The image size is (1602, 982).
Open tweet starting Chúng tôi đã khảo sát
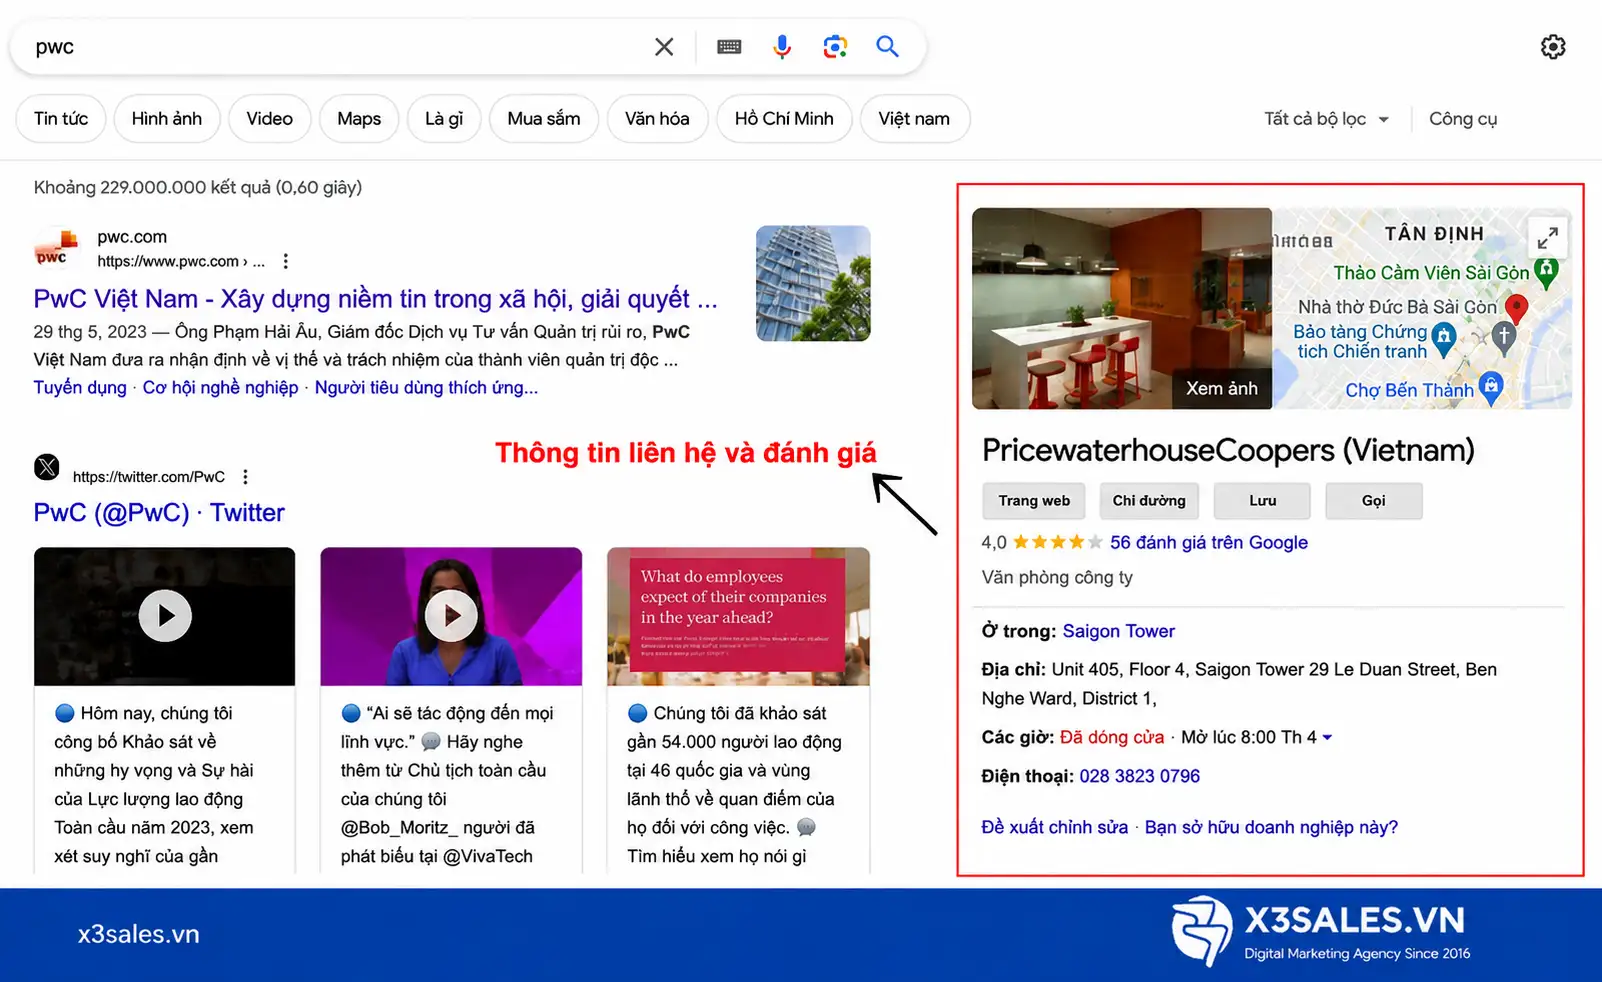tap(736, 785)
